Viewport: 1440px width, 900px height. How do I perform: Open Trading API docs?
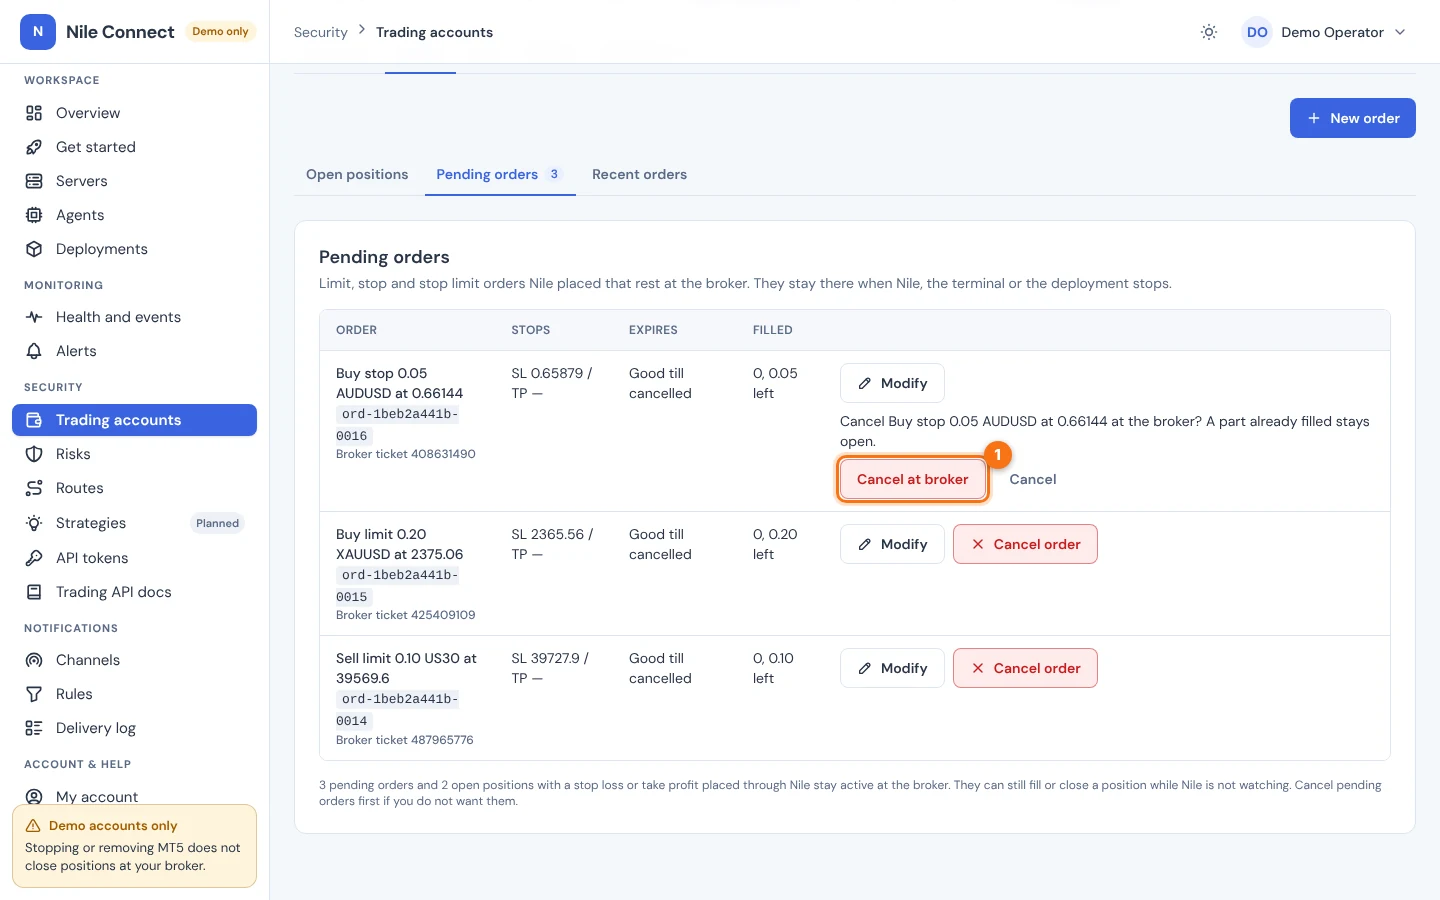tap(134, 592)
